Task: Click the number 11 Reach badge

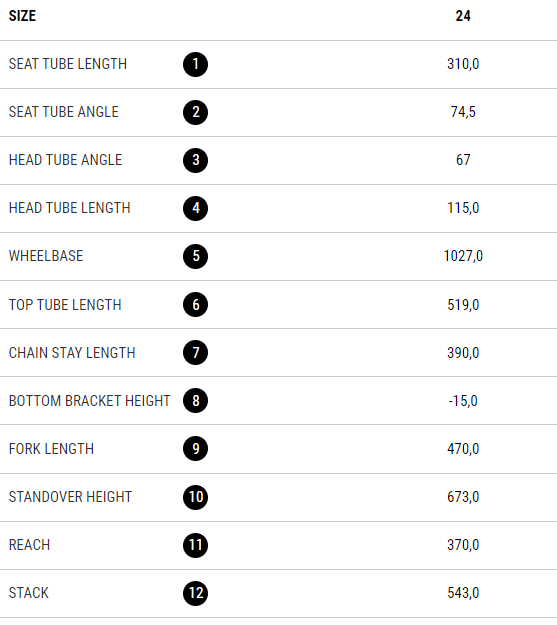Action: (195, 545)
